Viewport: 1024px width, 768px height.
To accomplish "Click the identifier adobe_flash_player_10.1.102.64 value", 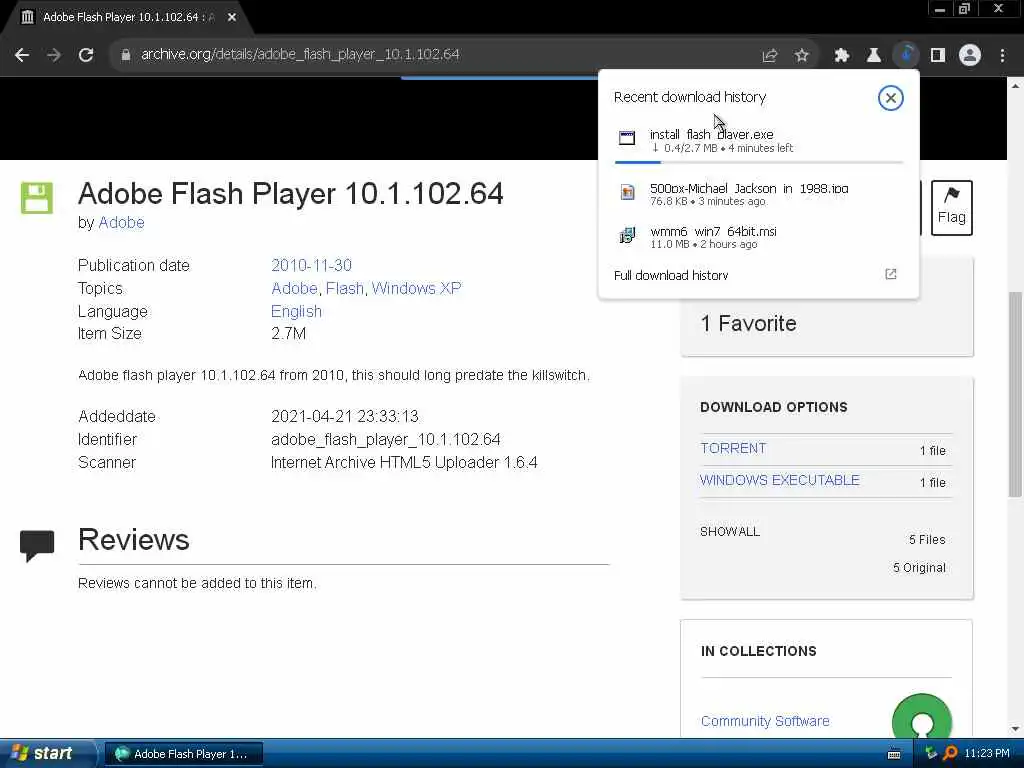I will coord(385,440).
